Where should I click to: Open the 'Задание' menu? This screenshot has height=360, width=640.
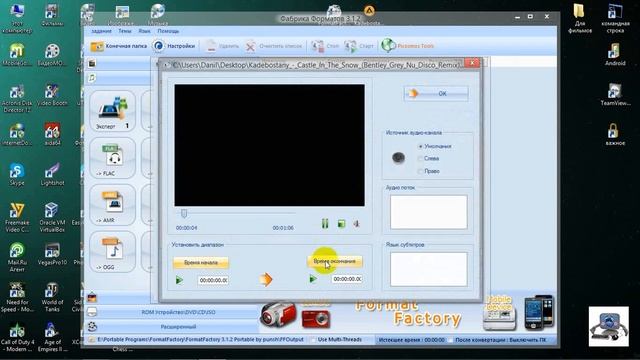click(x=101, y=31)
